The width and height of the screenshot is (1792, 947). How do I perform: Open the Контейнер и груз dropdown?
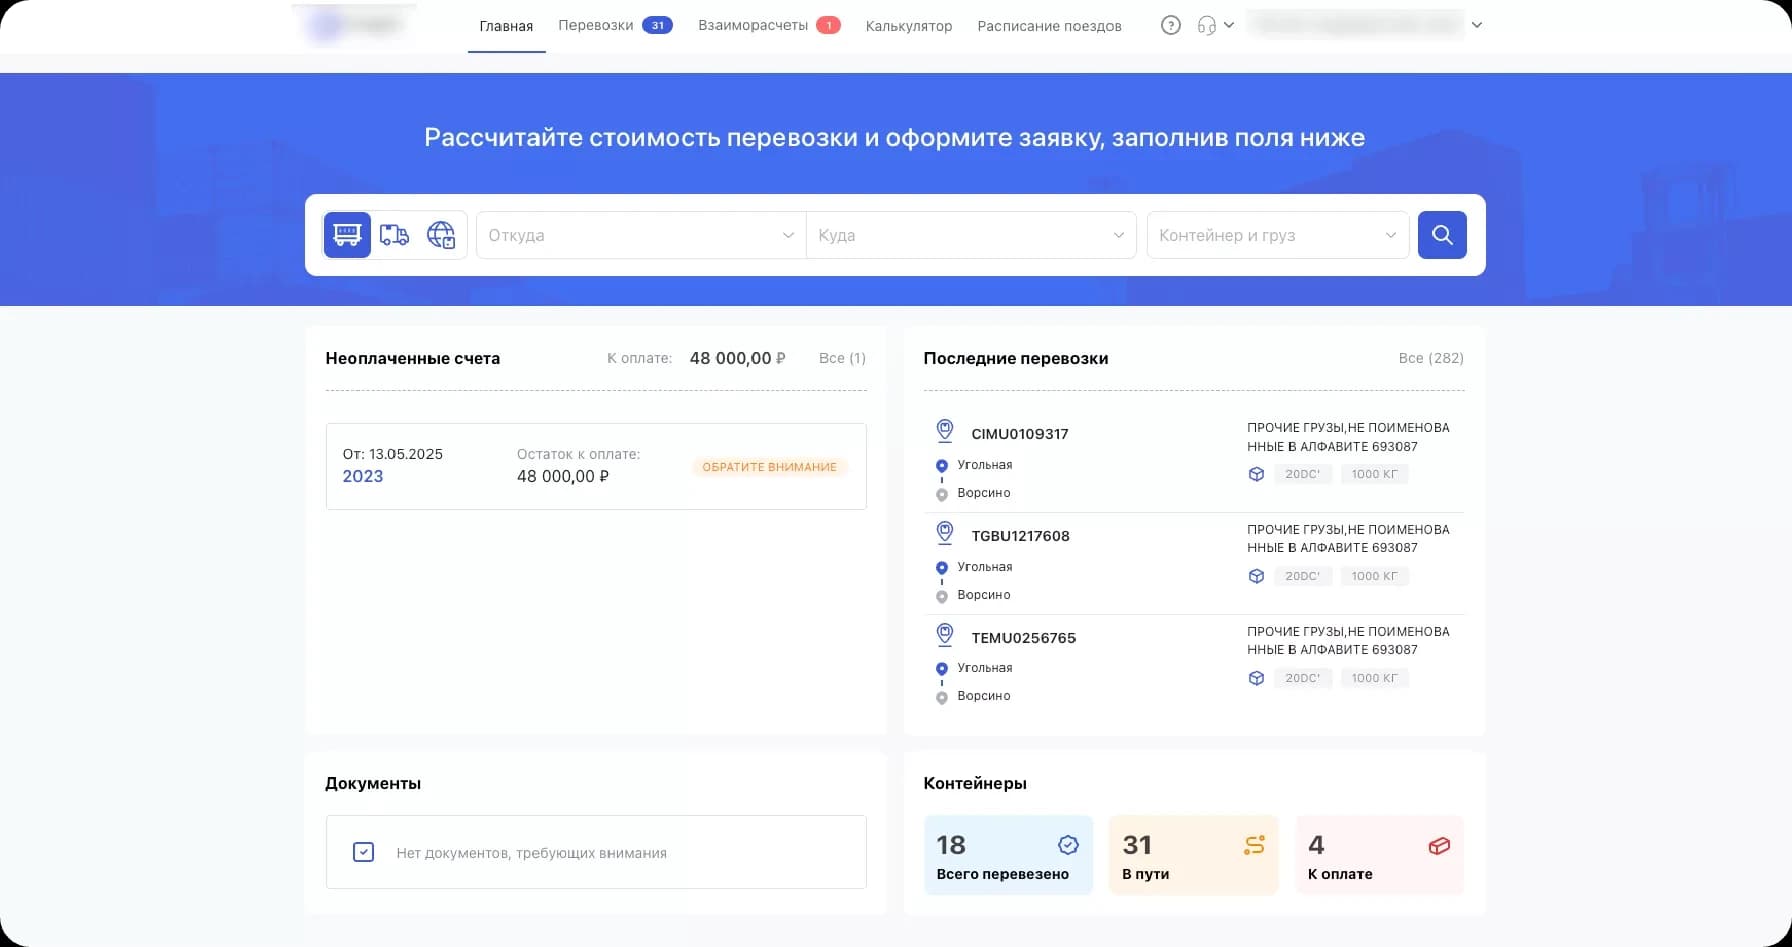pyautogui.click(x=1278, y=235)
